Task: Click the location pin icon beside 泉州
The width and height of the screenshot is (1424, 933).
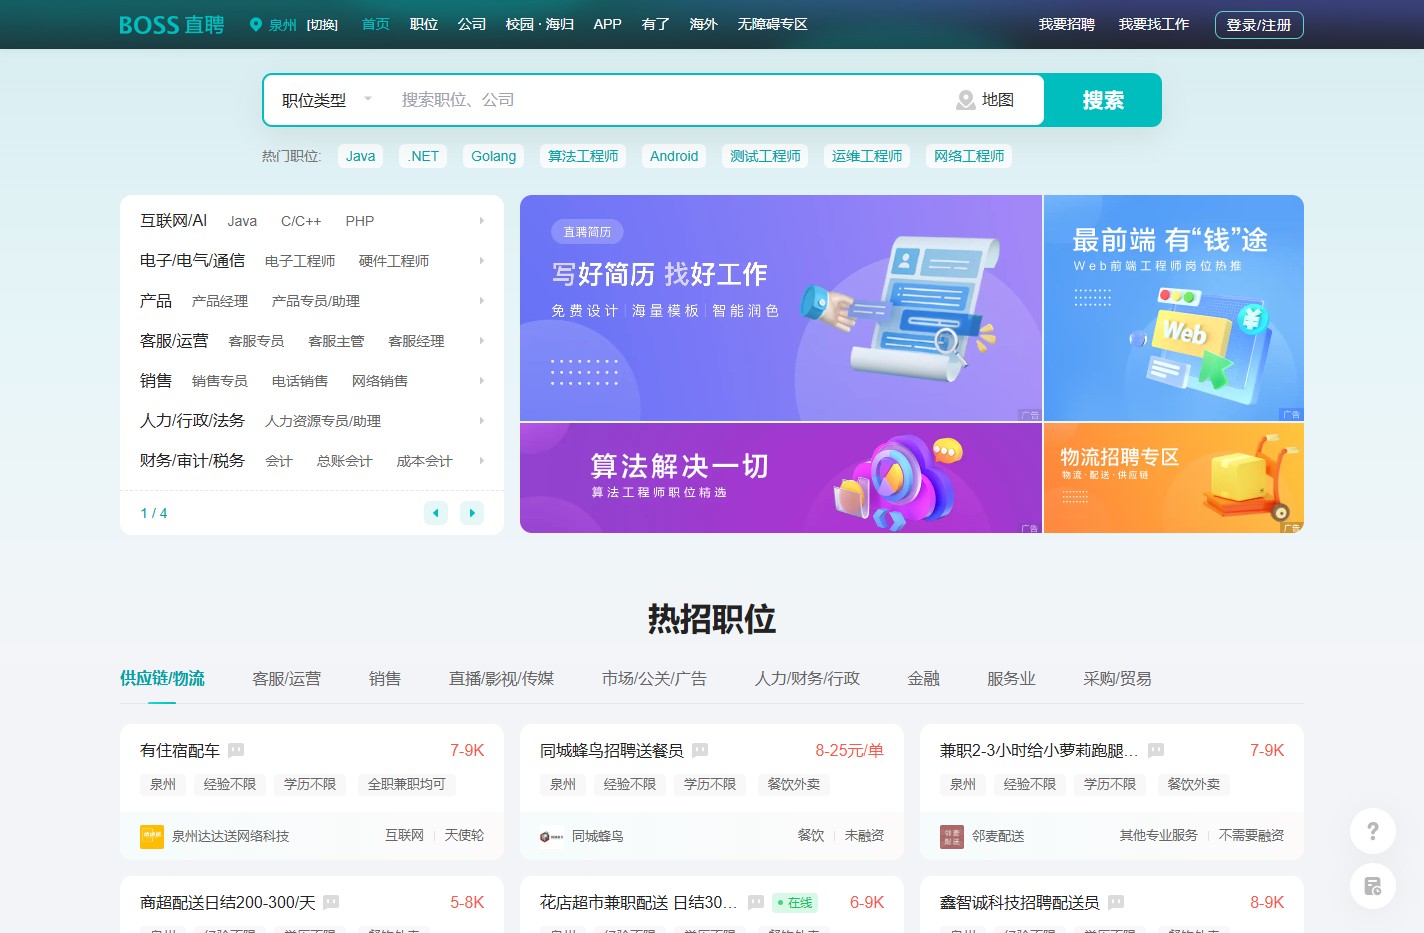Action: [x=256, y=24]
